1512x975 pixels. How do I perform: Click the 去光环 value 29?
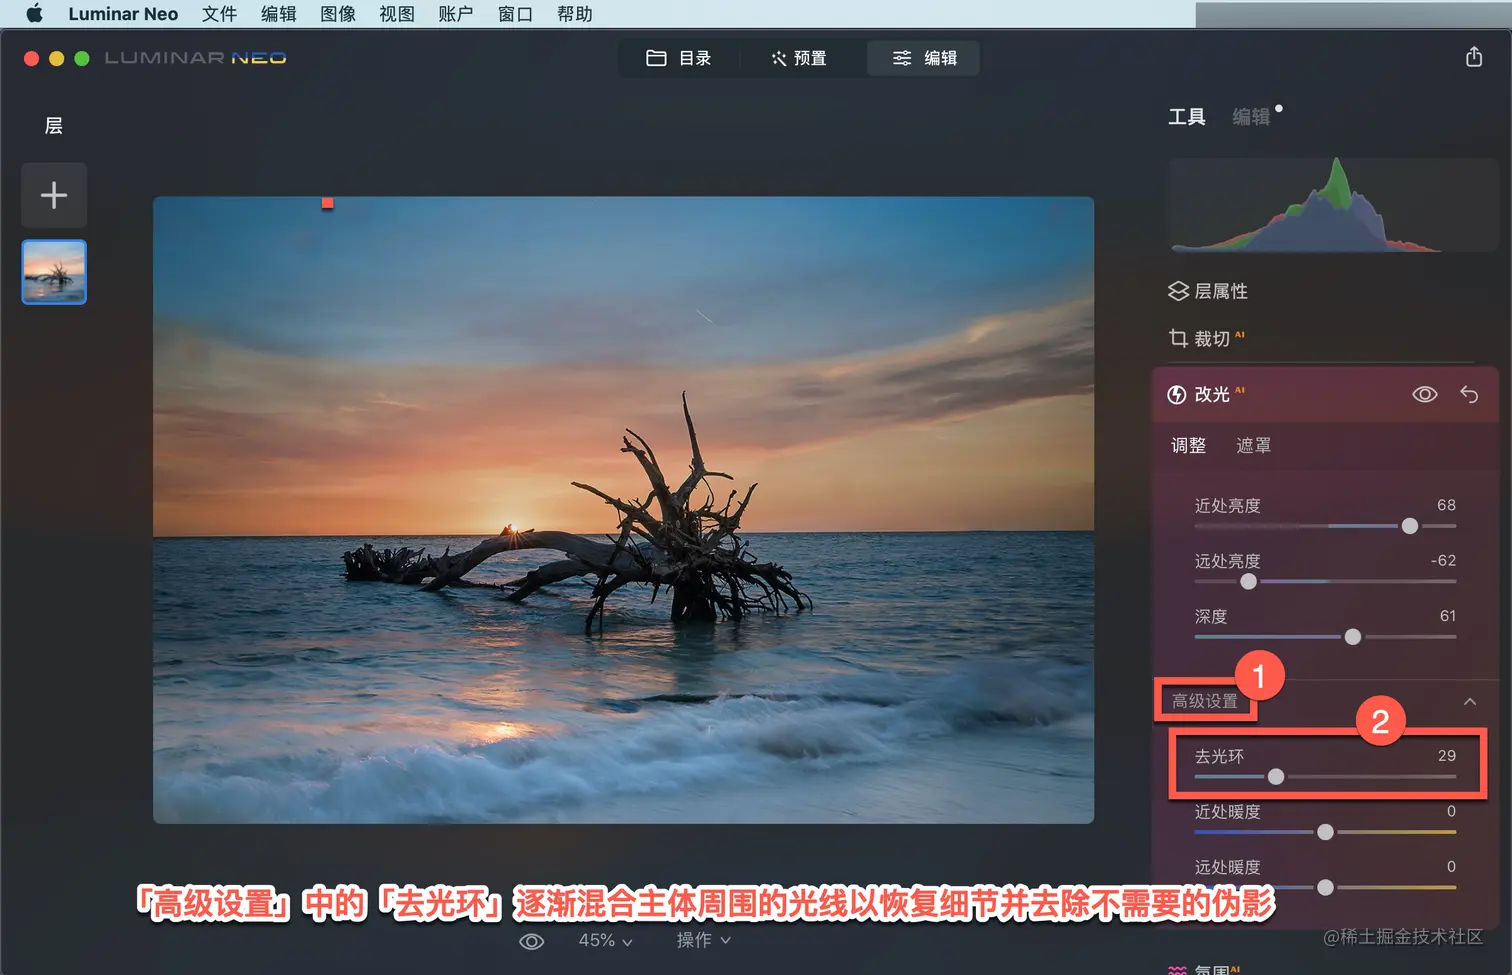(1447, 756)
